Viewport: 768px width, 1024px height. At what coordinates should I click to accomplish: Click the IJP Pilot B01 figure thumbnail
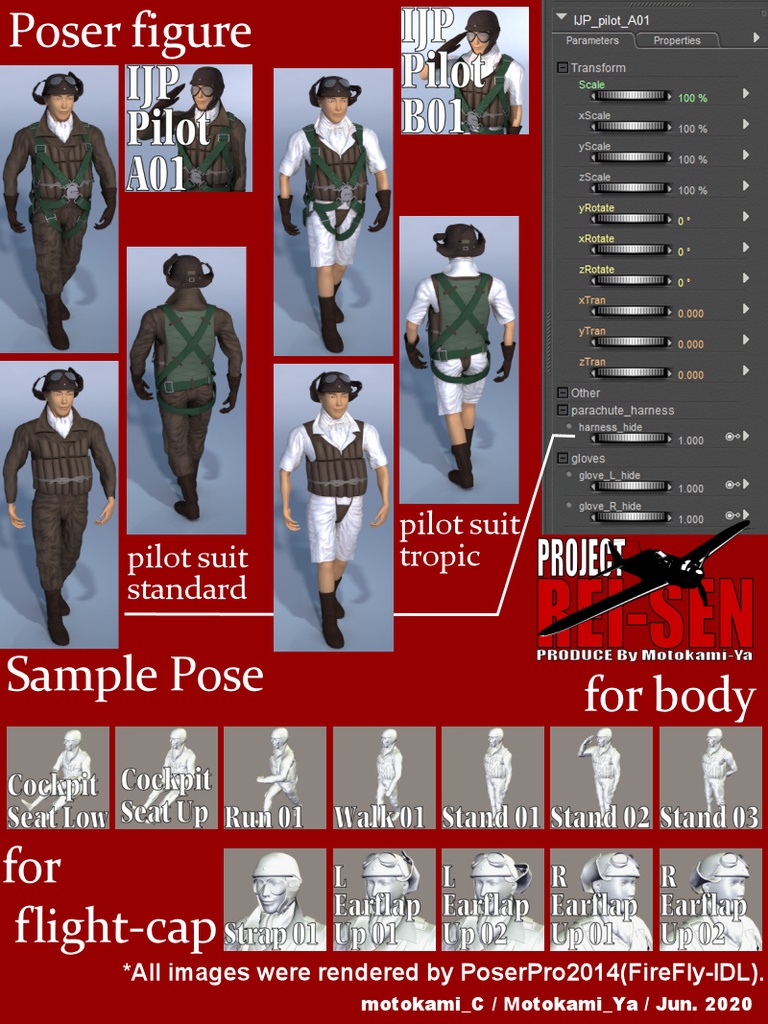pyautogui.click(x=465, y=71)
